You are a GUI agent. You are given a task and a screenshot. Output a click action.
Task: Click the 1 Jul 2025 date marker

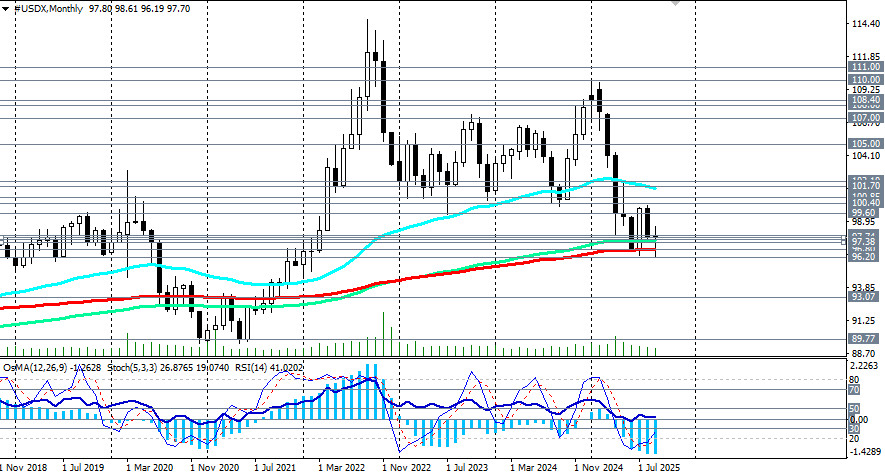(x=660, y=467)
